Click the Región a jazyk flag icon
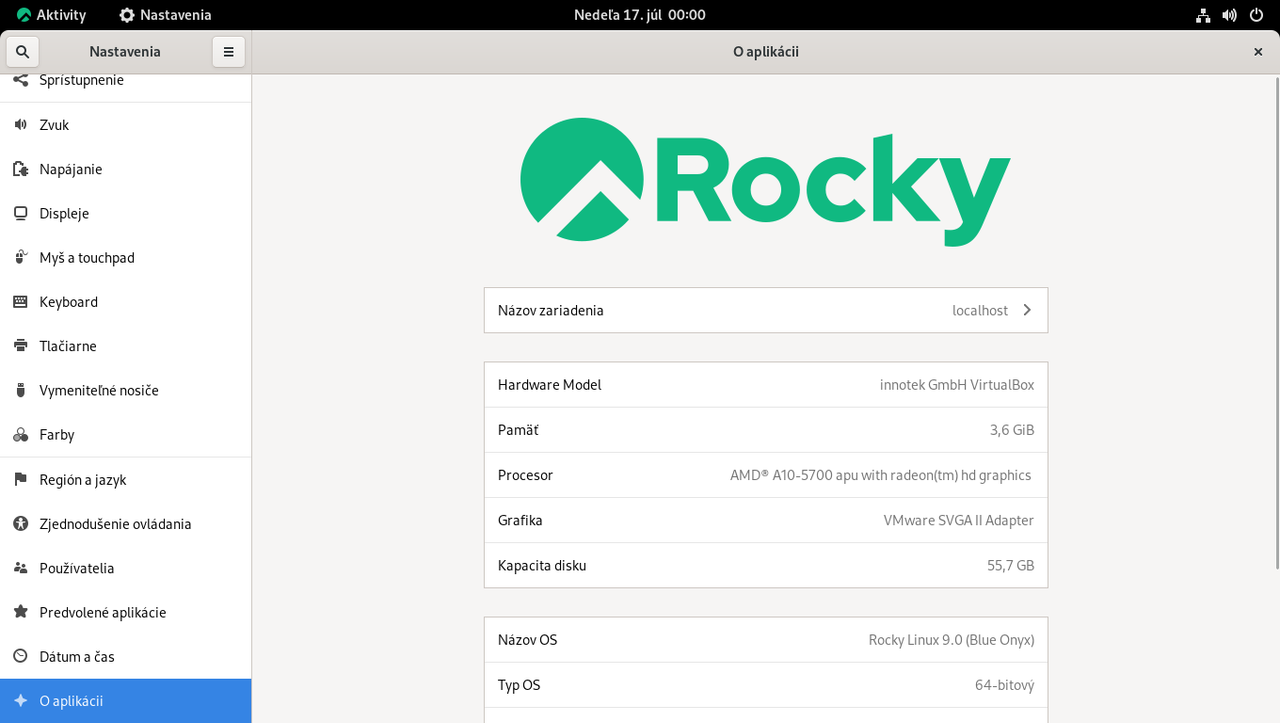The width and height of the screenshot is (1280, 723). (21, 479)
